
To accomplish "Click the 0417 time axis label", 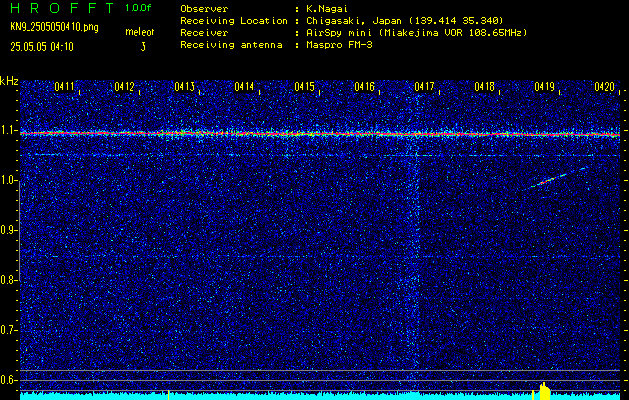I will (424, 87).
